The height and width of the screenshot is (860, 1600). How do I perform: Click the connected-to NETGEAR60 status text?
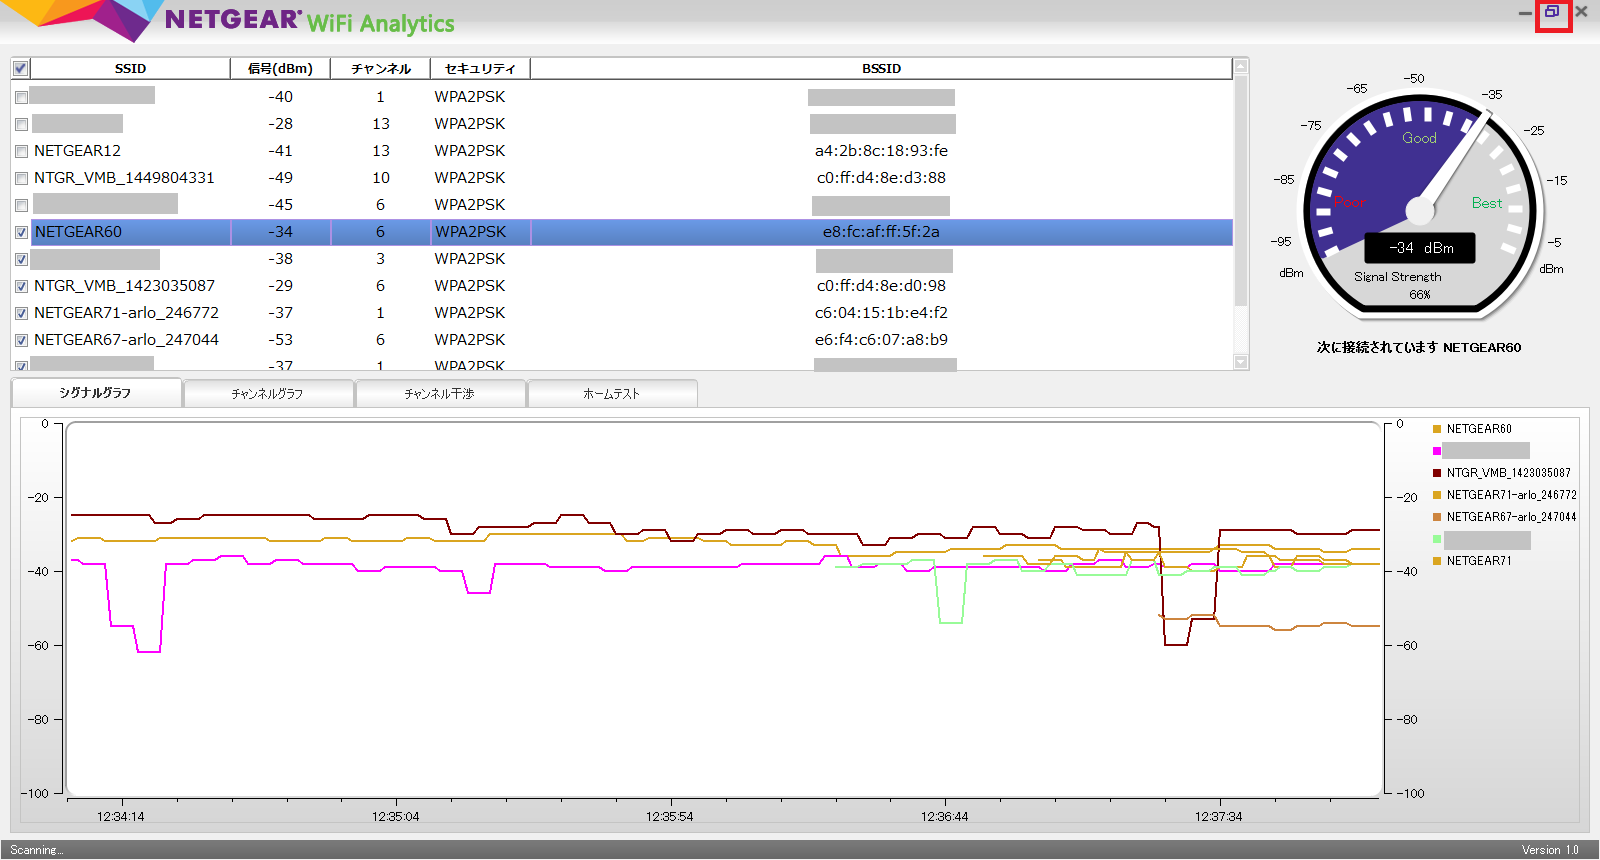1419,348
